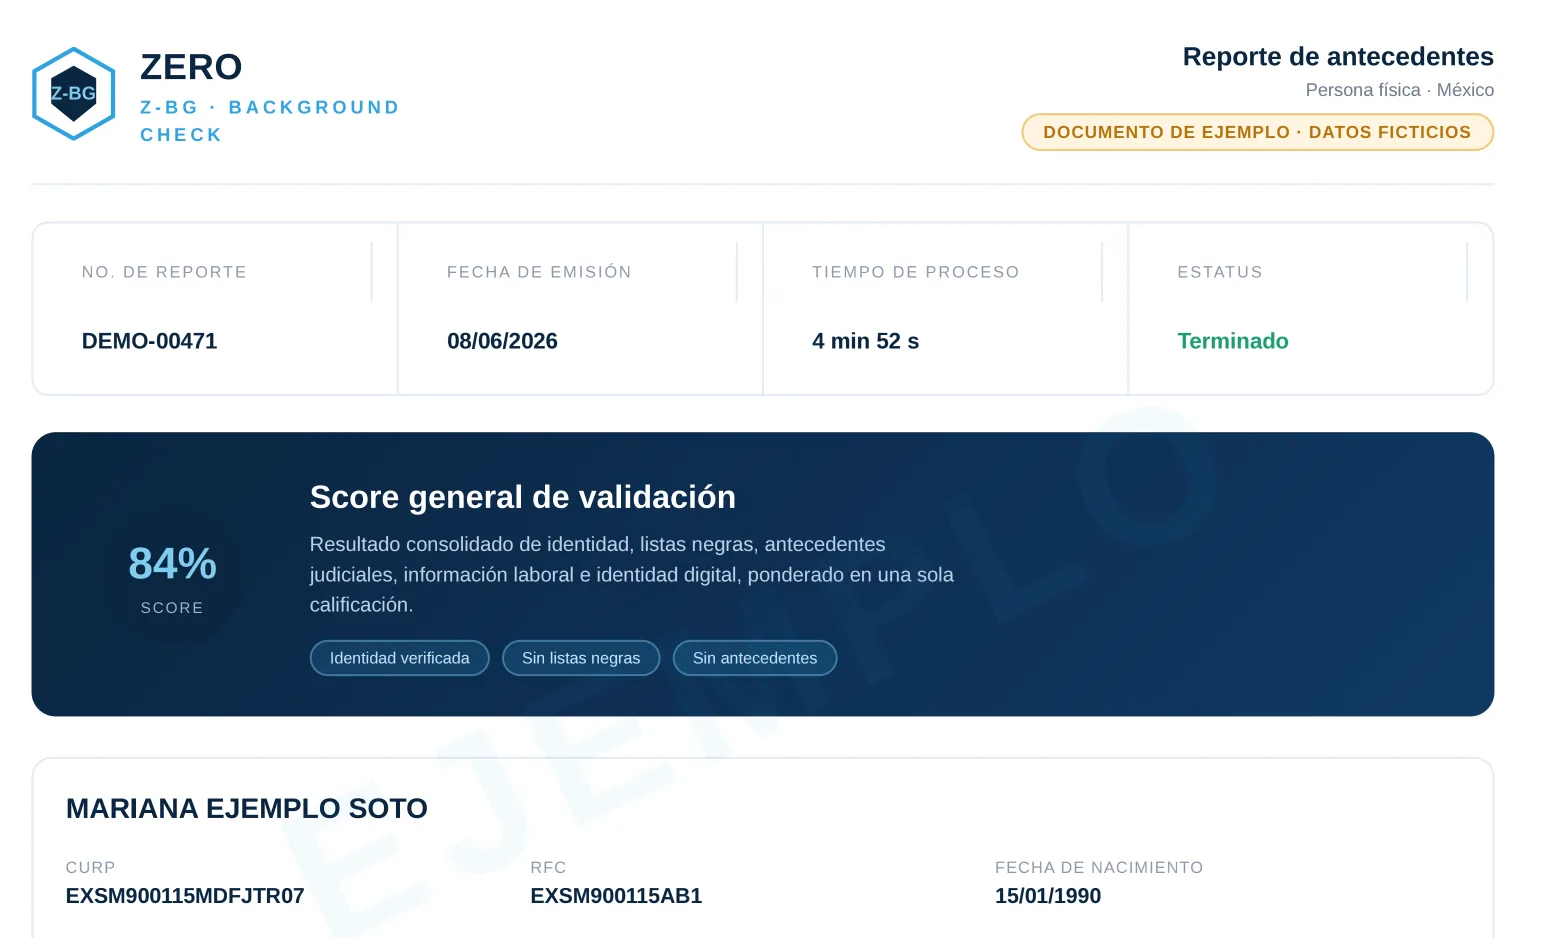Viewport: 1546px width, 938px height.
Task: Click the Identidad verificada chip
Action: 400,658
